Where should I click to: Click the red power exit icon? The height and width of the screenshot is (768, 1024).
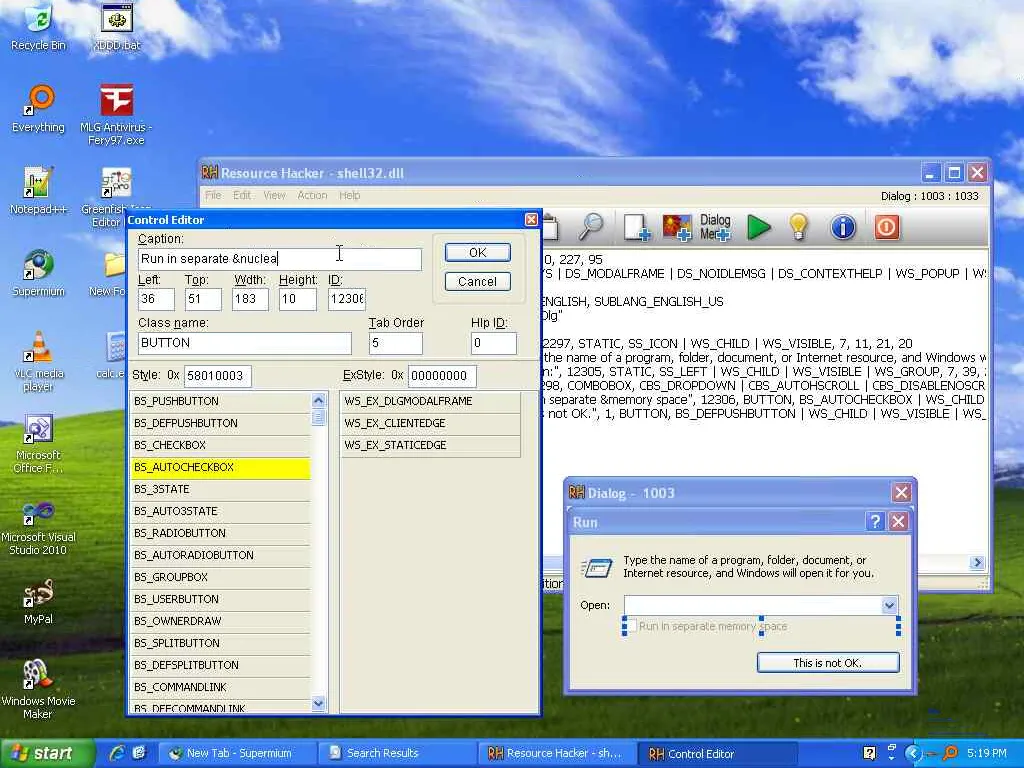click(x=887, y=227)
